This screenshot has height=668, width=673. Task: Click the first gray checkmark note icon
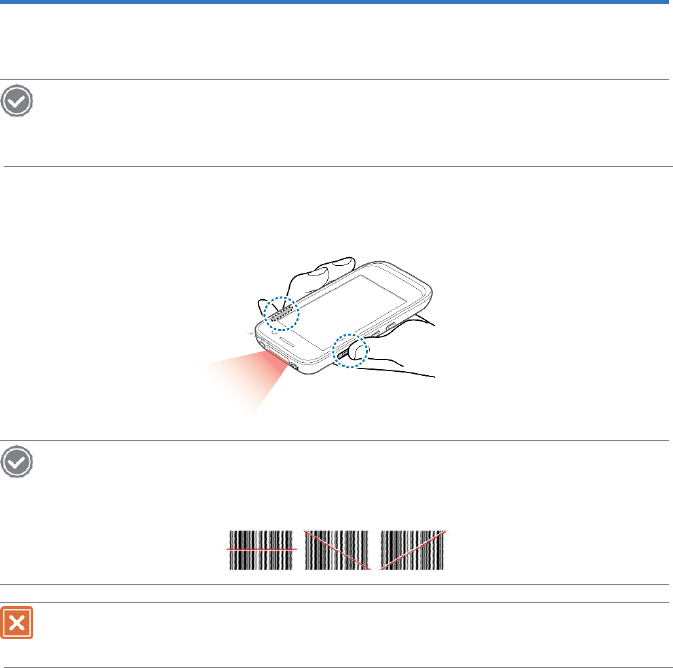(x=17, y=101)
